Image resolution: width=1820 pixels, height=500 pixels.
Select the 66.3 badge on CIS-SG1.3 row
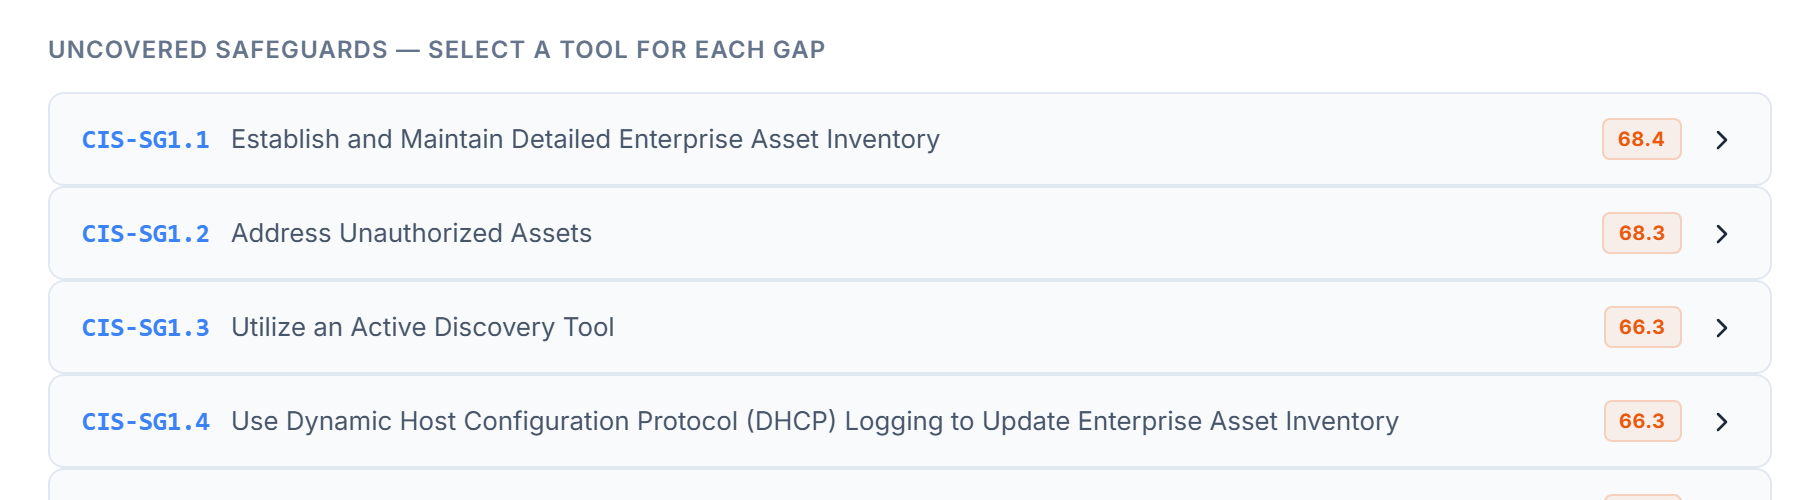(1642, 327)
